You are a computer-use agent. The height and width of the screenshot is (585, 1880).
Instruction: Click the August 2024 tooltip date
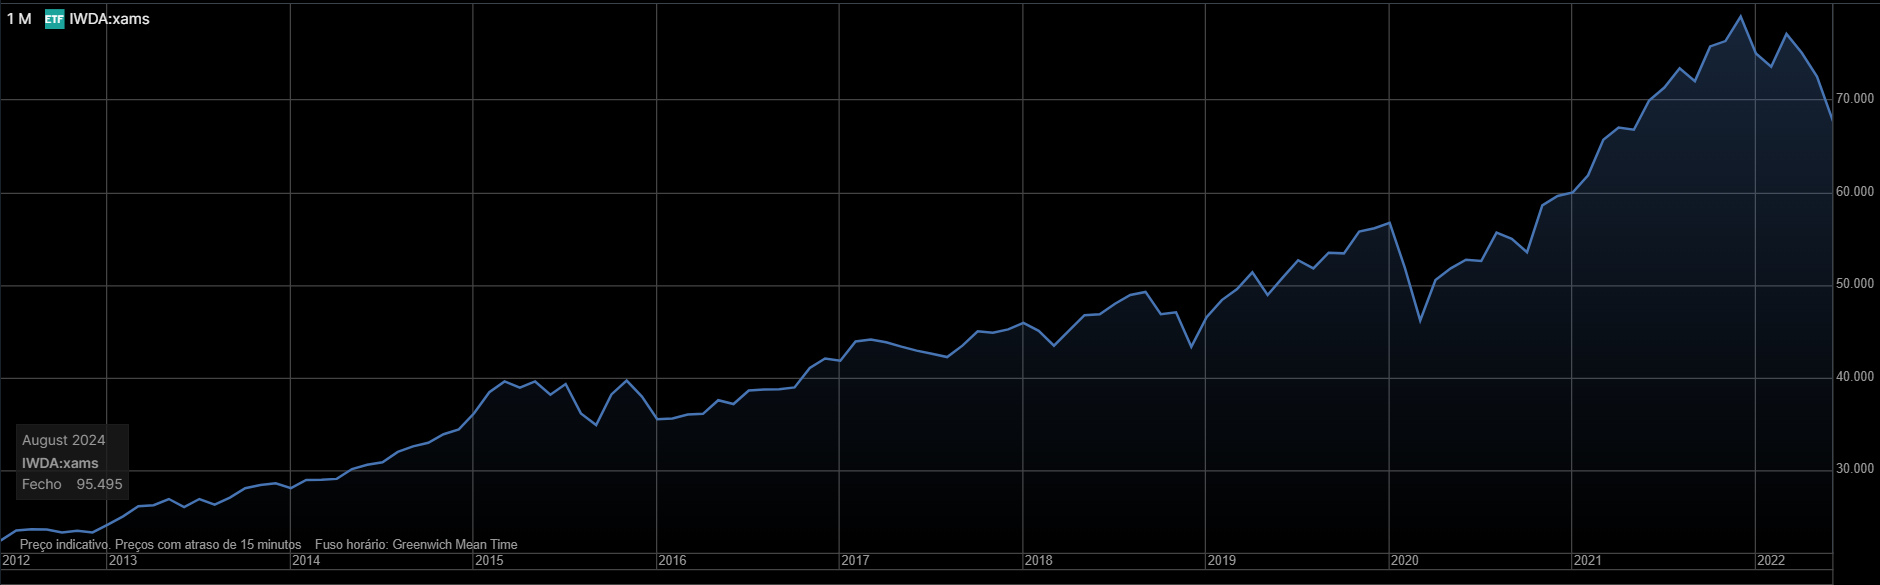pos(63,440)
